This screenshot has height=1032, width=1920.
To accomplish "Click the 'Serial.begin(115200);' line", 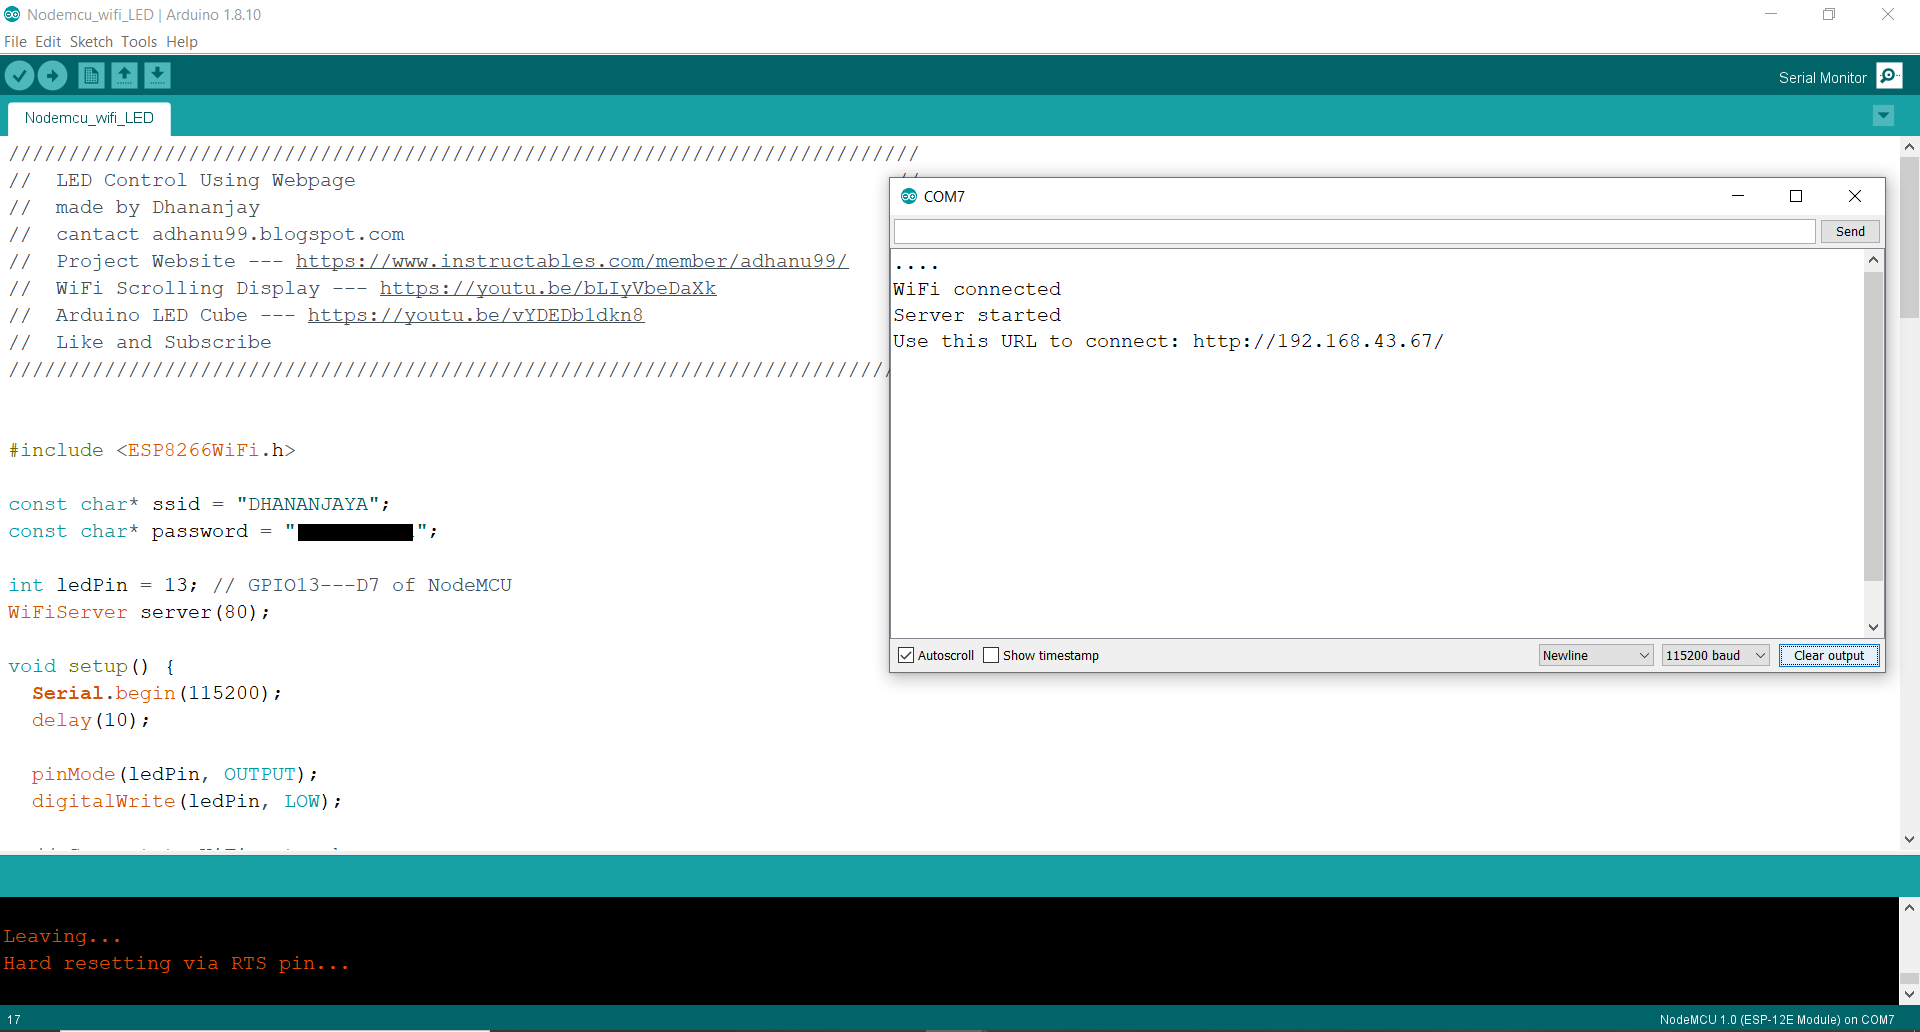I will [157, 693].
